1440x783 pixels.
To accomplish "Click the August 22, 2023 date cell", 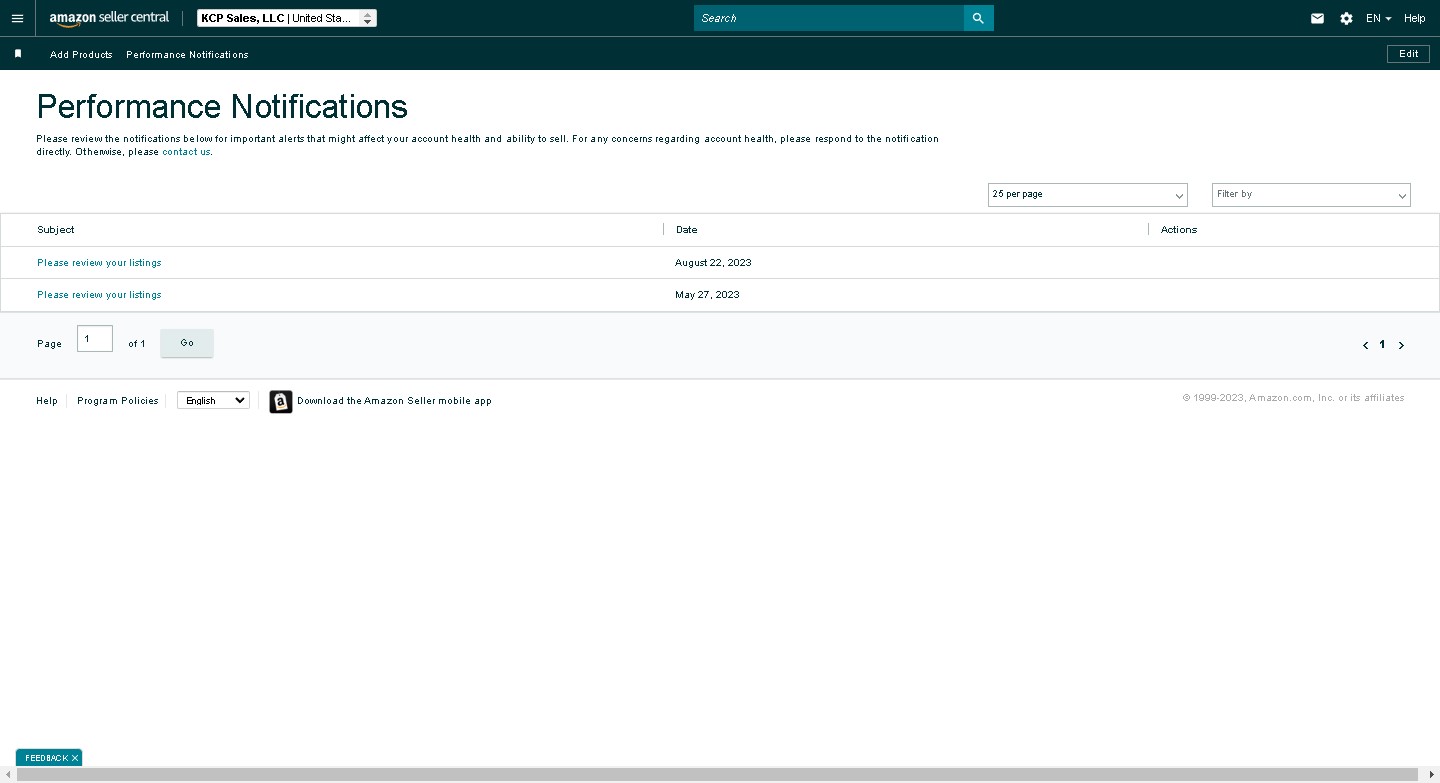I will point(713,263).
